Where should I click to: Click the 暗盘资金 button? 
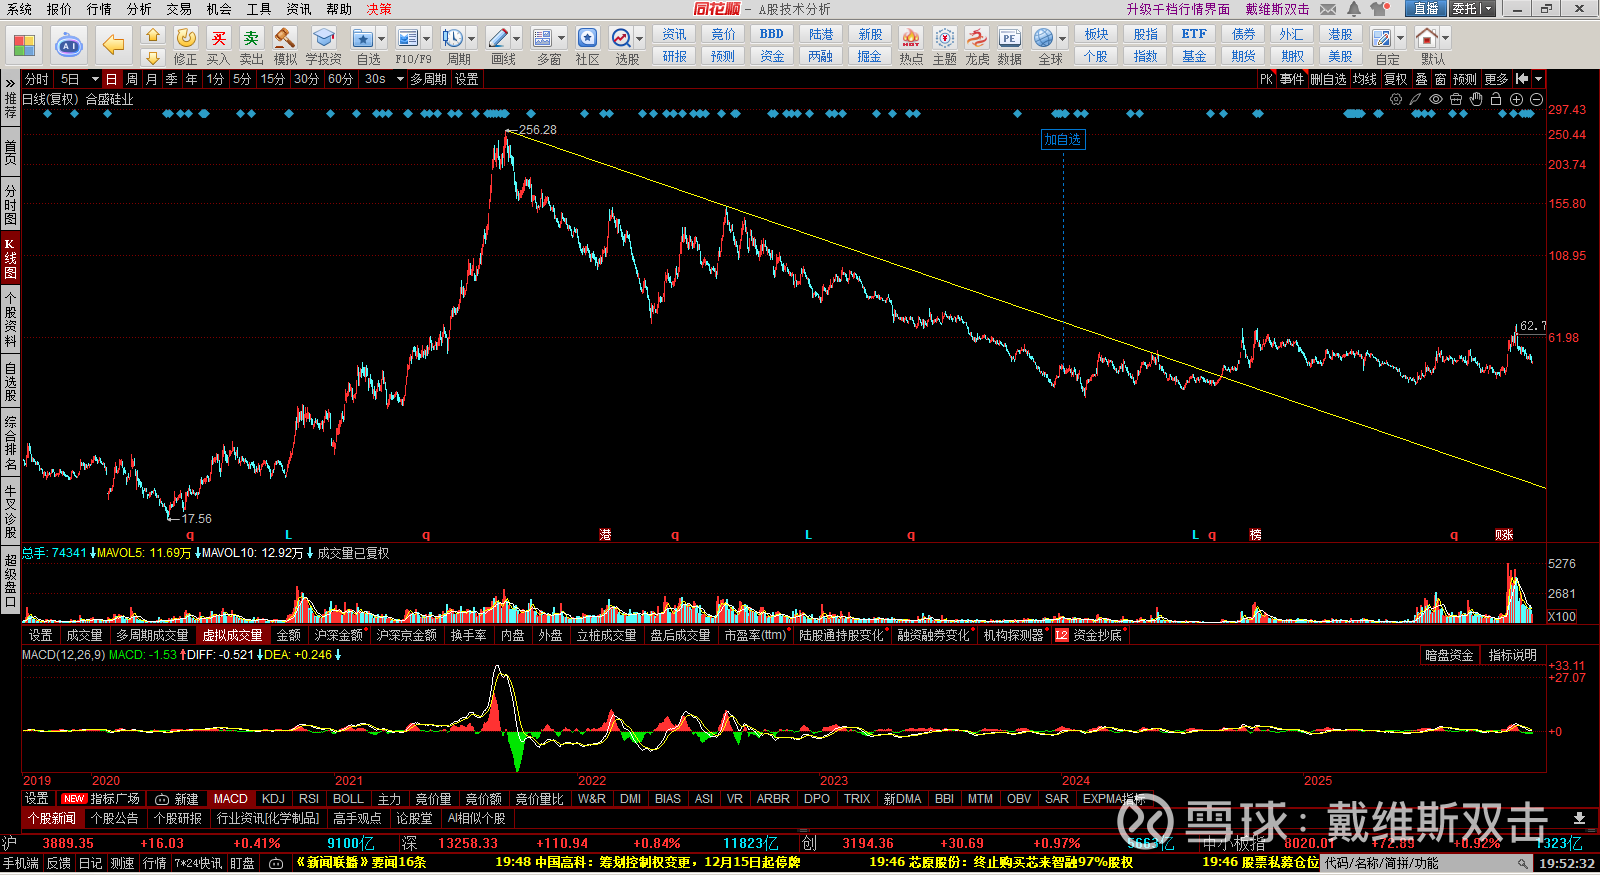pos(1449,656)
